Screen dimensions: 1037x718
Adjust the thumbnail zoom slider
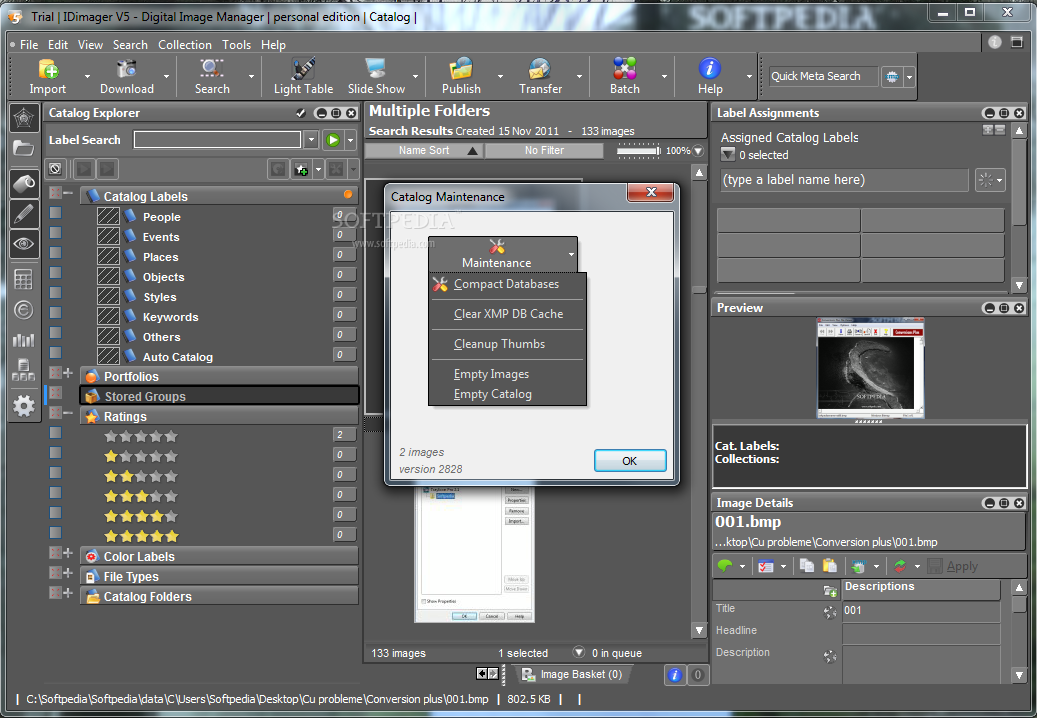[x=639, y=151]
